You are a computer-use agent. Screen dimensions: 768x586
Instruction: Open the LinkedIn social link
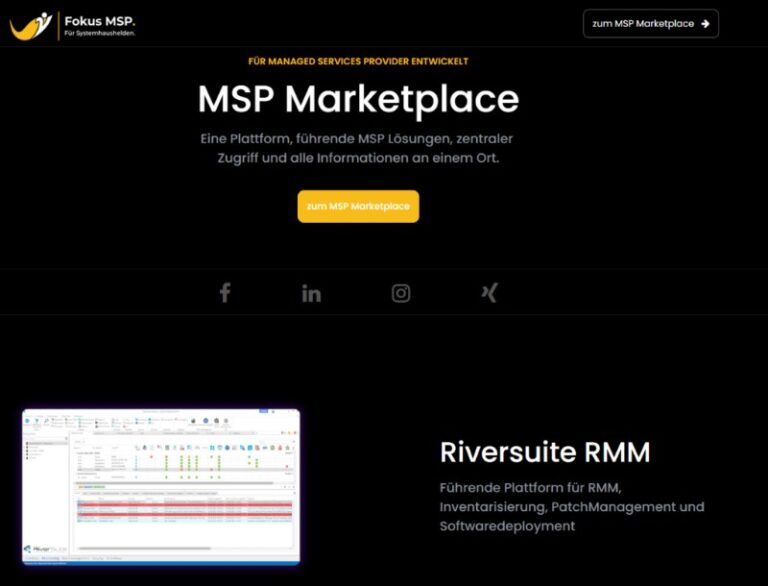tap(311, 293)
